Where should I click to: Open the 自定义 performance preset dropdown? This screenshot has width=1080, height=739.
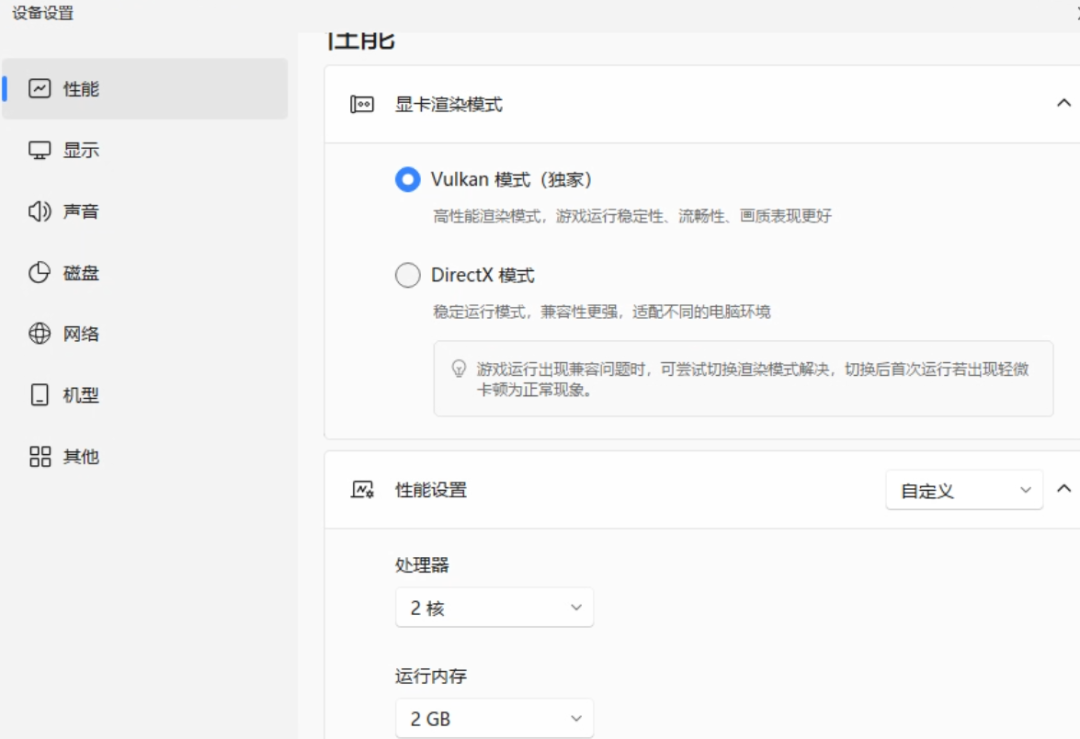[x=963, y=490]
